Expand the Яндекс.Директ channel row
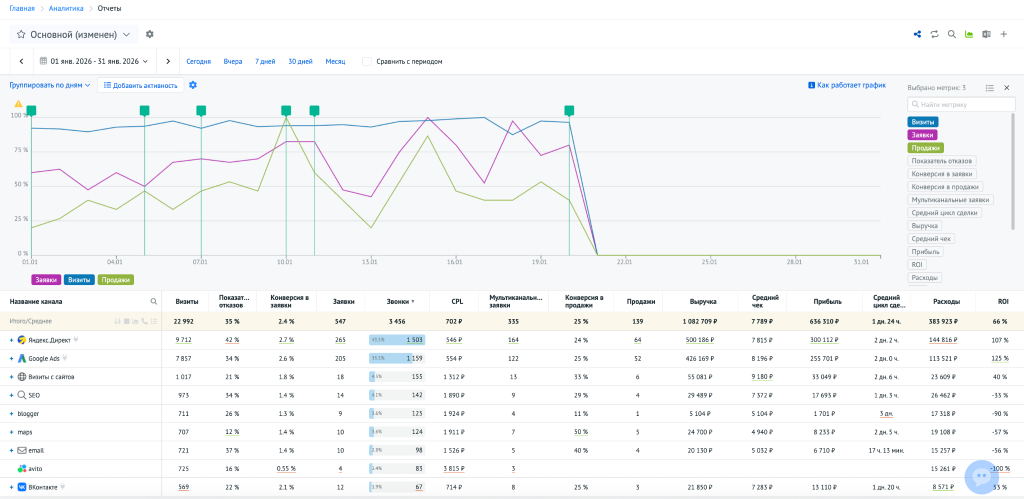This screenshot has height=499, width=1024. 12,340
